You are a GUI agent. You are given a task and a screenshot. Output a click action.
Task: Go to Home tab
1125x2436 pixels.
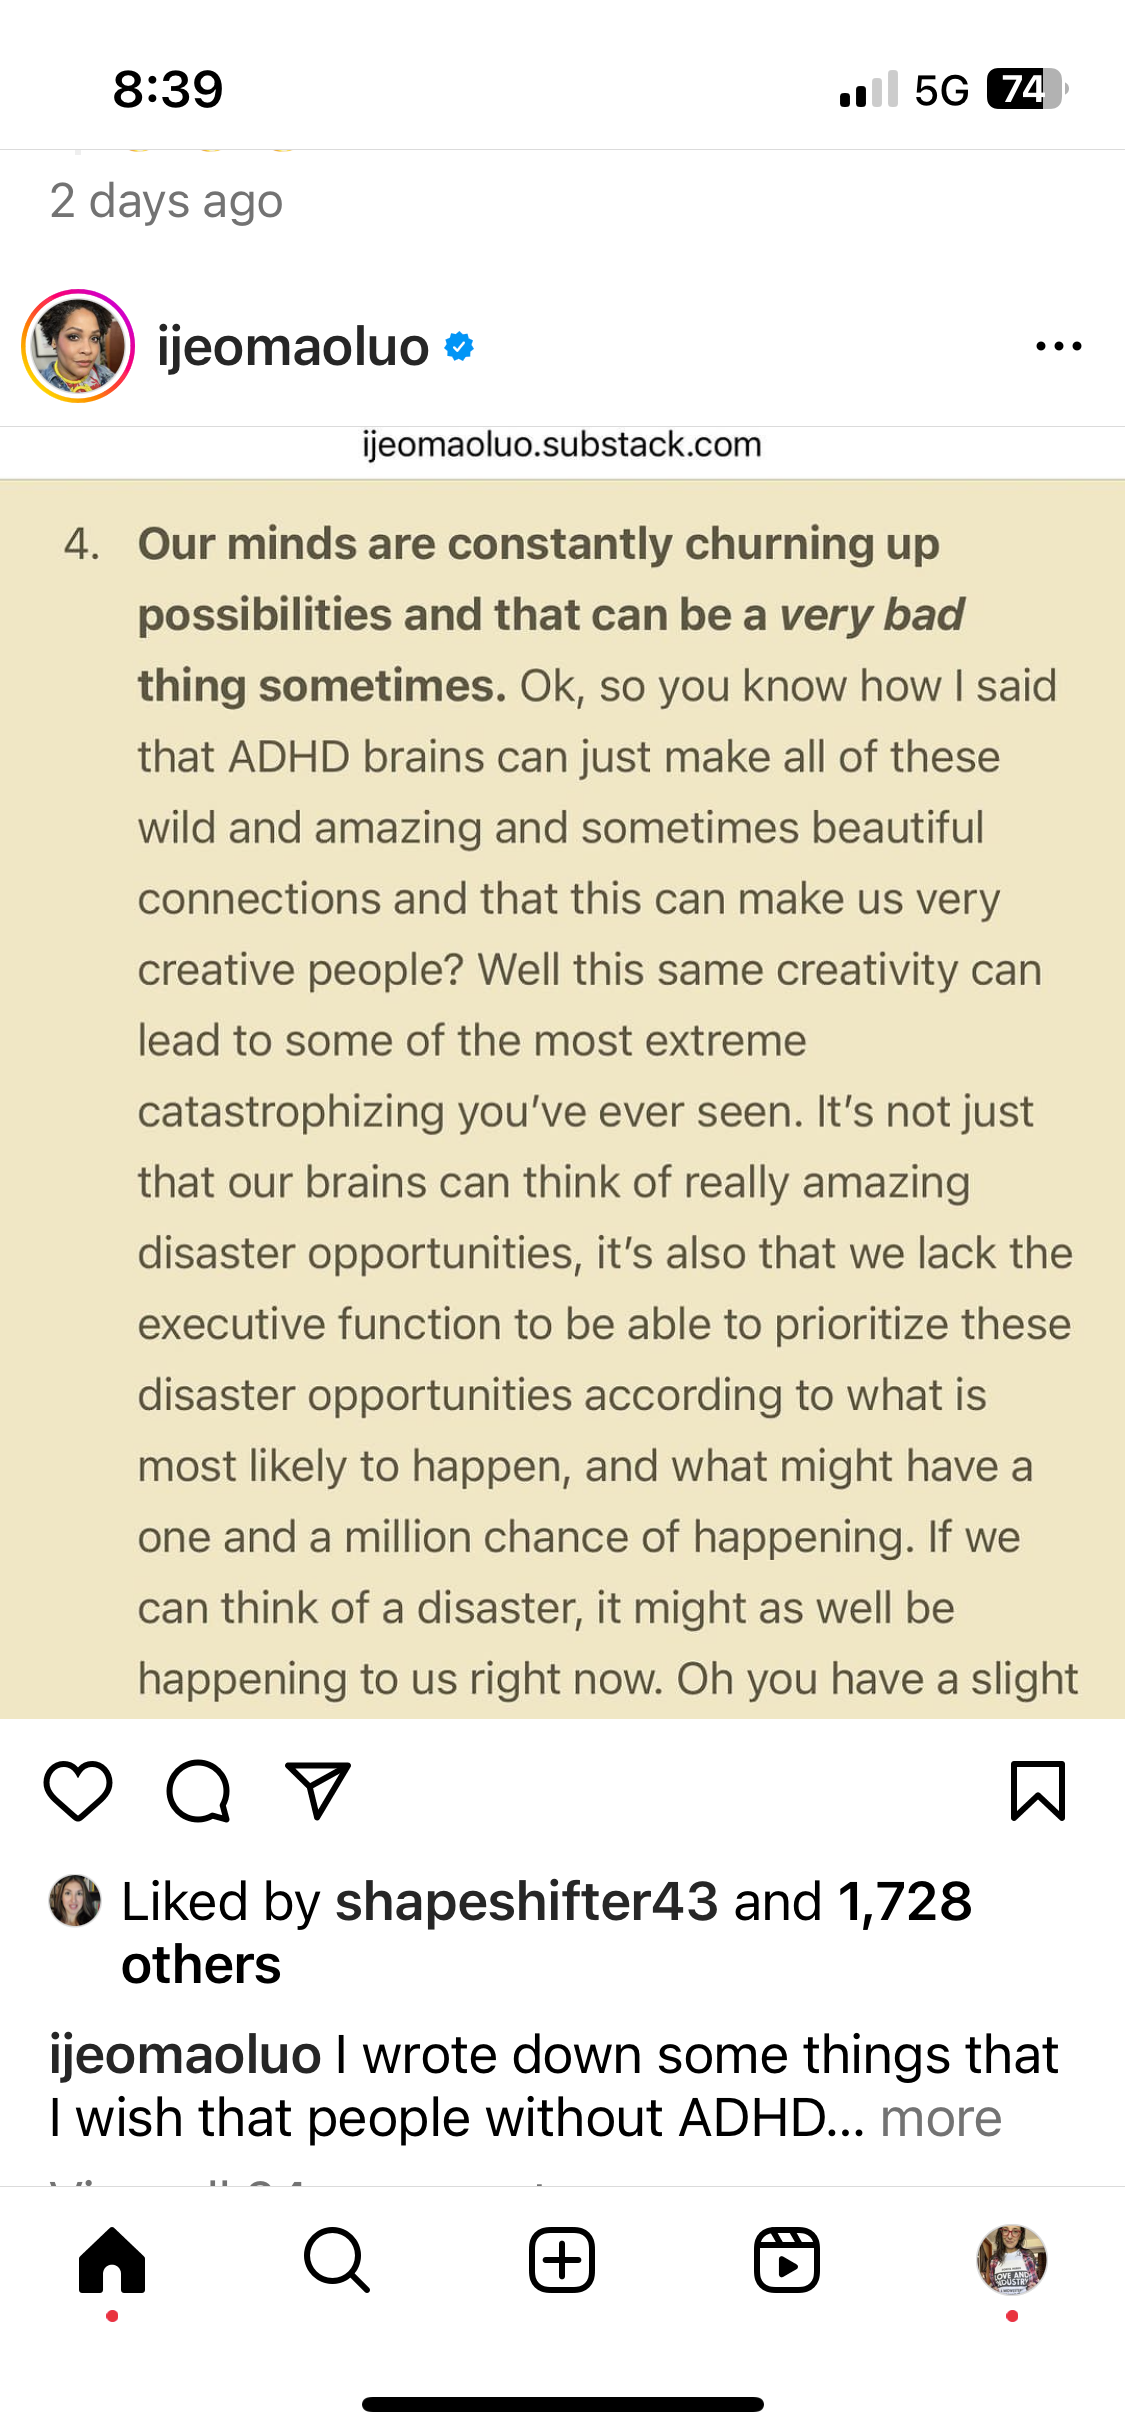112,2260
